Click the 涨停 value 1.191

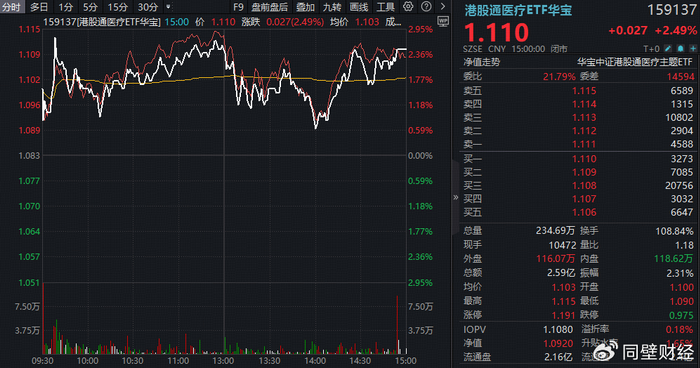(563, 315)
